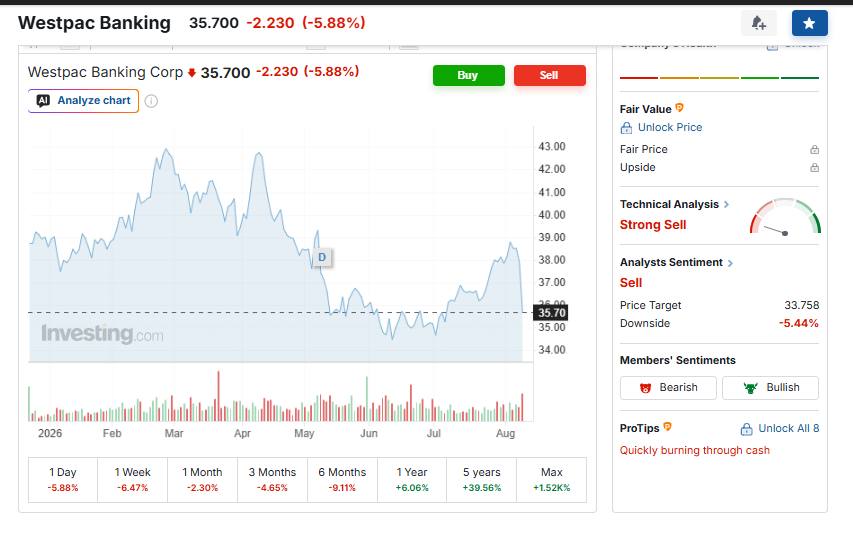Click the AI Analyze chart button
Image resolution: width=853 pixels, height=536 pixels.
(83, 101)
